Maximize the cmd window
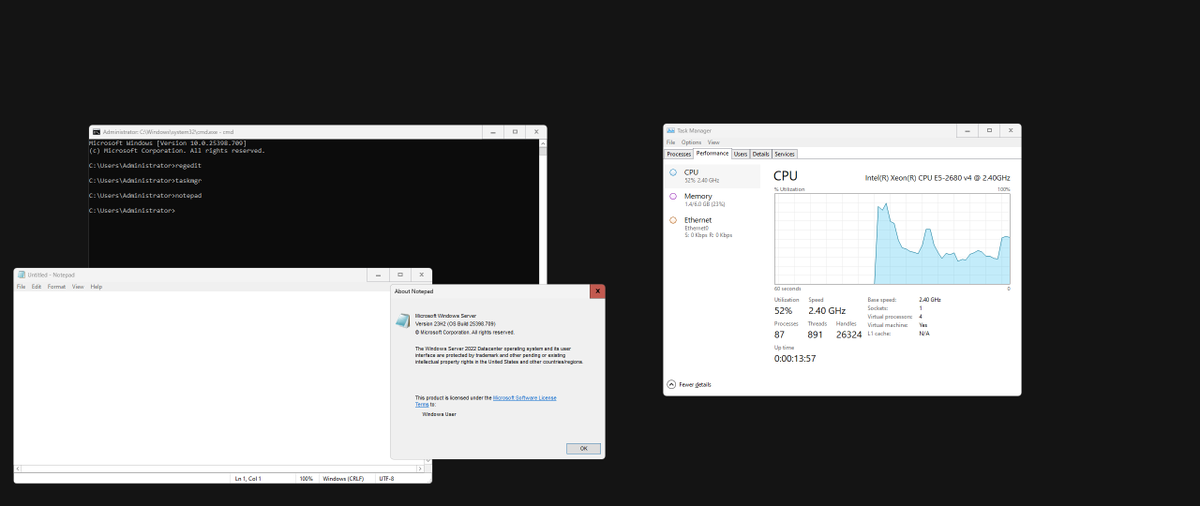Screen dimensions: 1200x506 coord(514,132)
